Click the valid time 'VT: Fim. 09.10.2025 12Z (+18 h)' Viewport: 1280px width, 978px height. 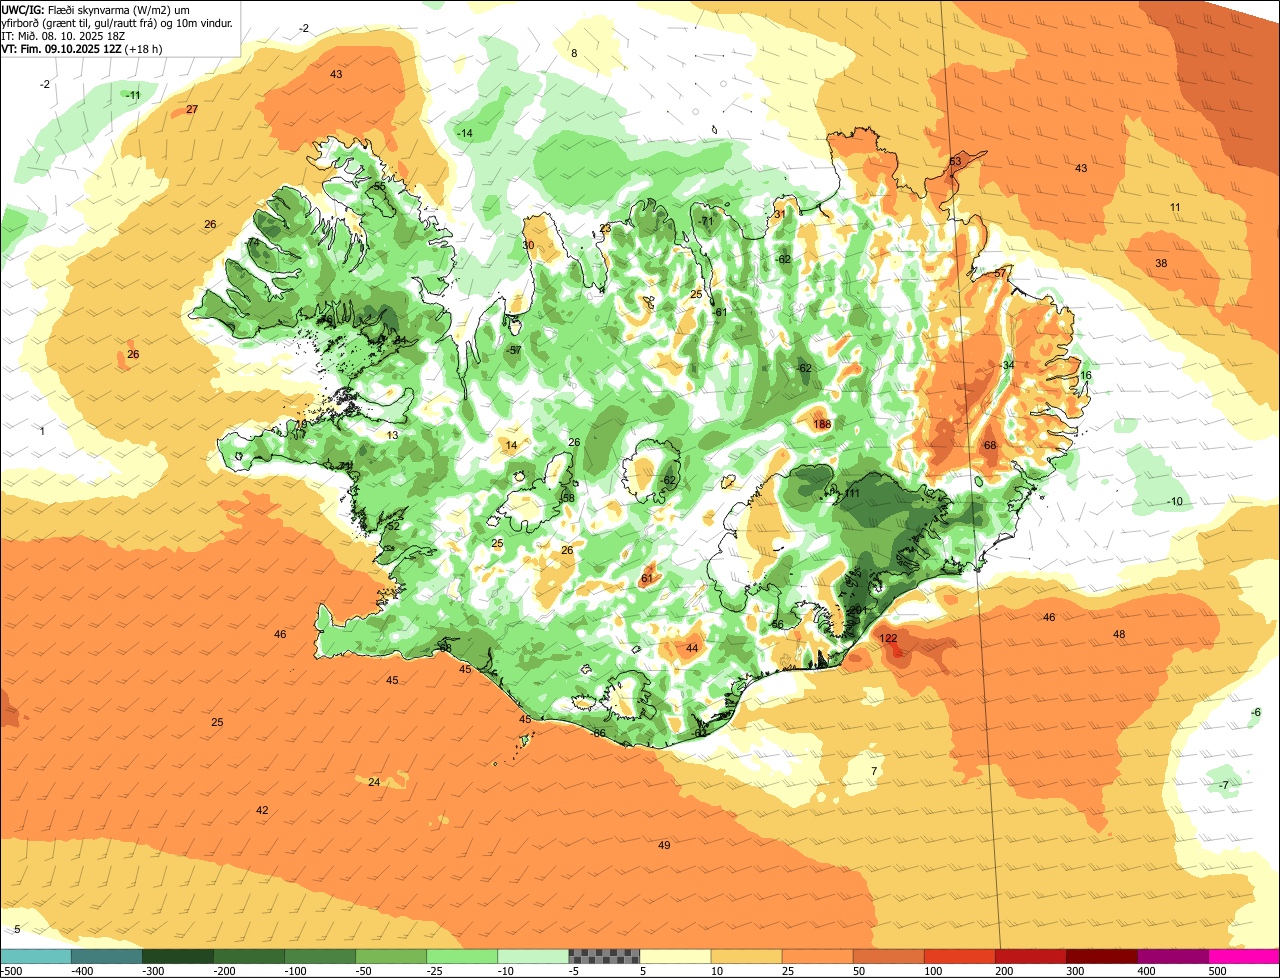pos(81,48)
